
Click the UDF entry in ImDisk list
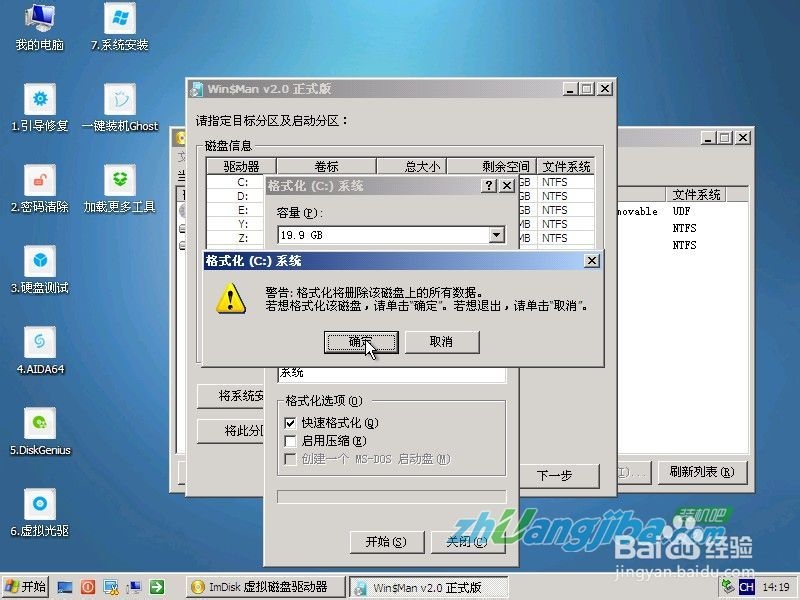click(x=681, y=211)
